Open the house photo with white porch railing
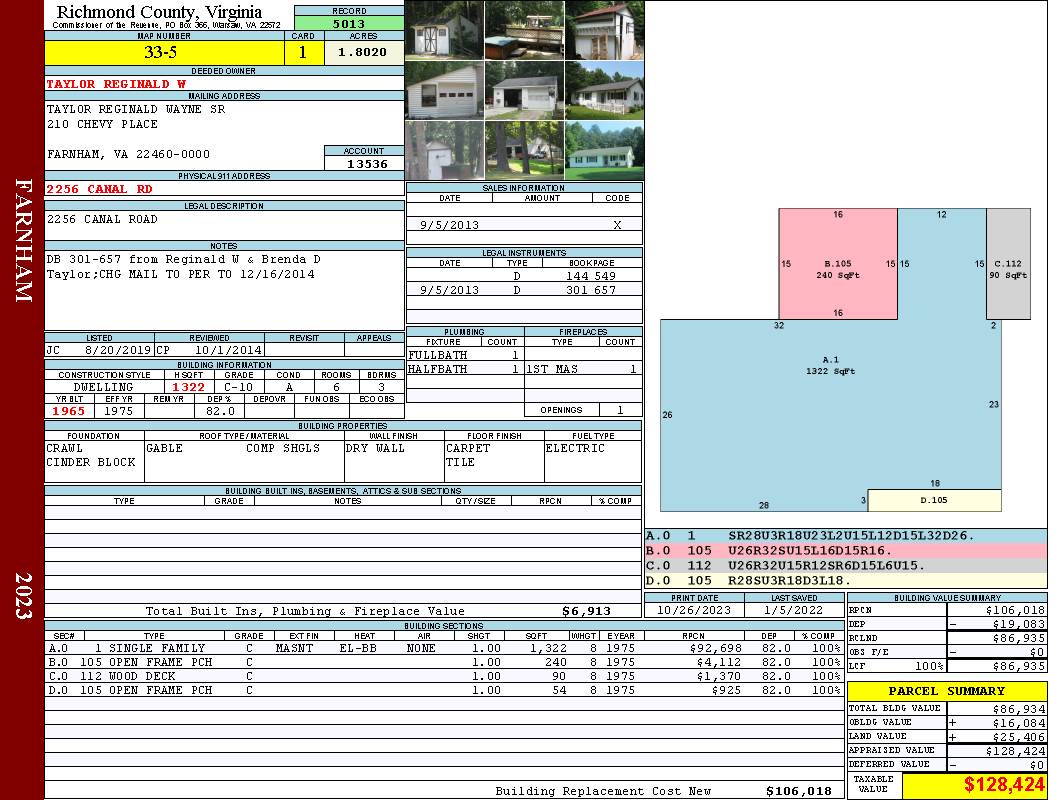 604,91
